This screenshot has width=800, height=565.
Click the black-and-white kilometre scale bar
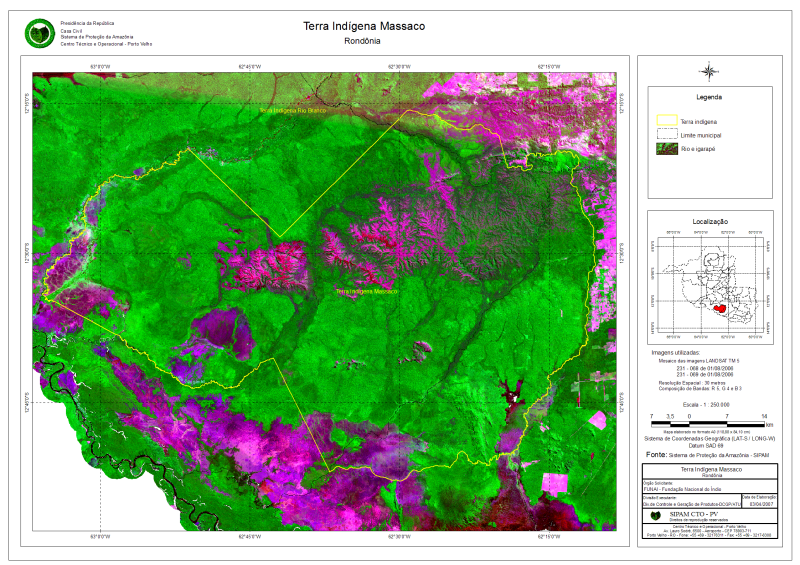[708, 424]
